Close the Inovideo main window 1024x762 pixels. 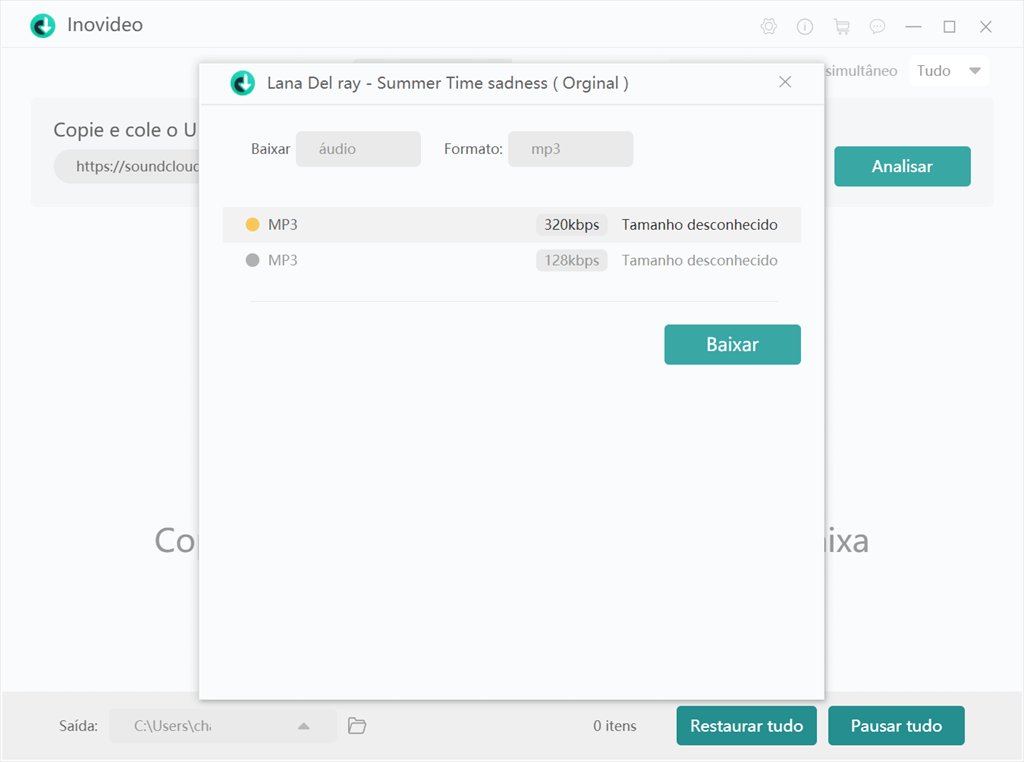pos(985,26)
